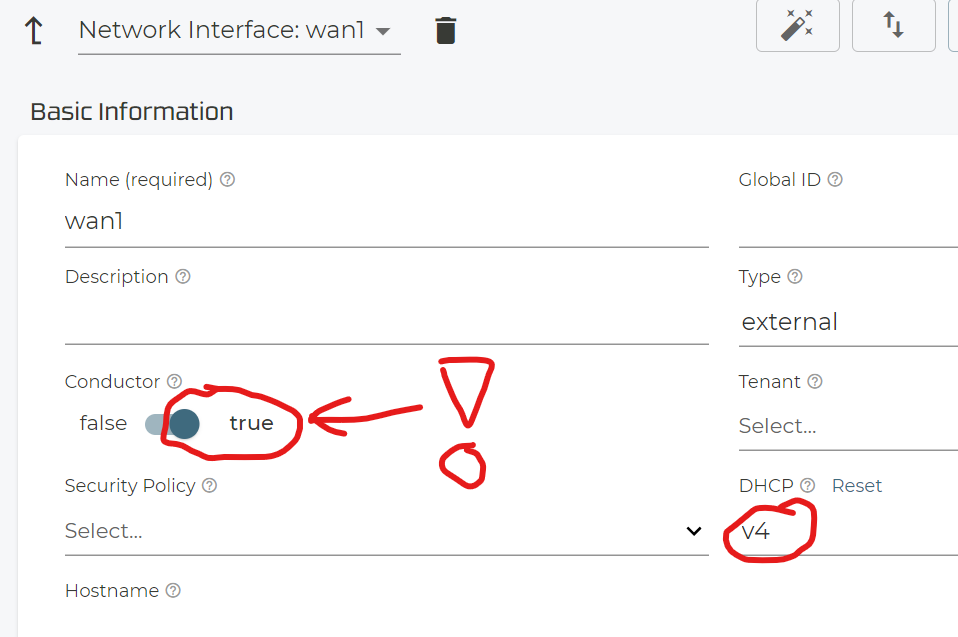958x637 pixels.
Task: Show help for Security Policy
Action: click(210, 486)
